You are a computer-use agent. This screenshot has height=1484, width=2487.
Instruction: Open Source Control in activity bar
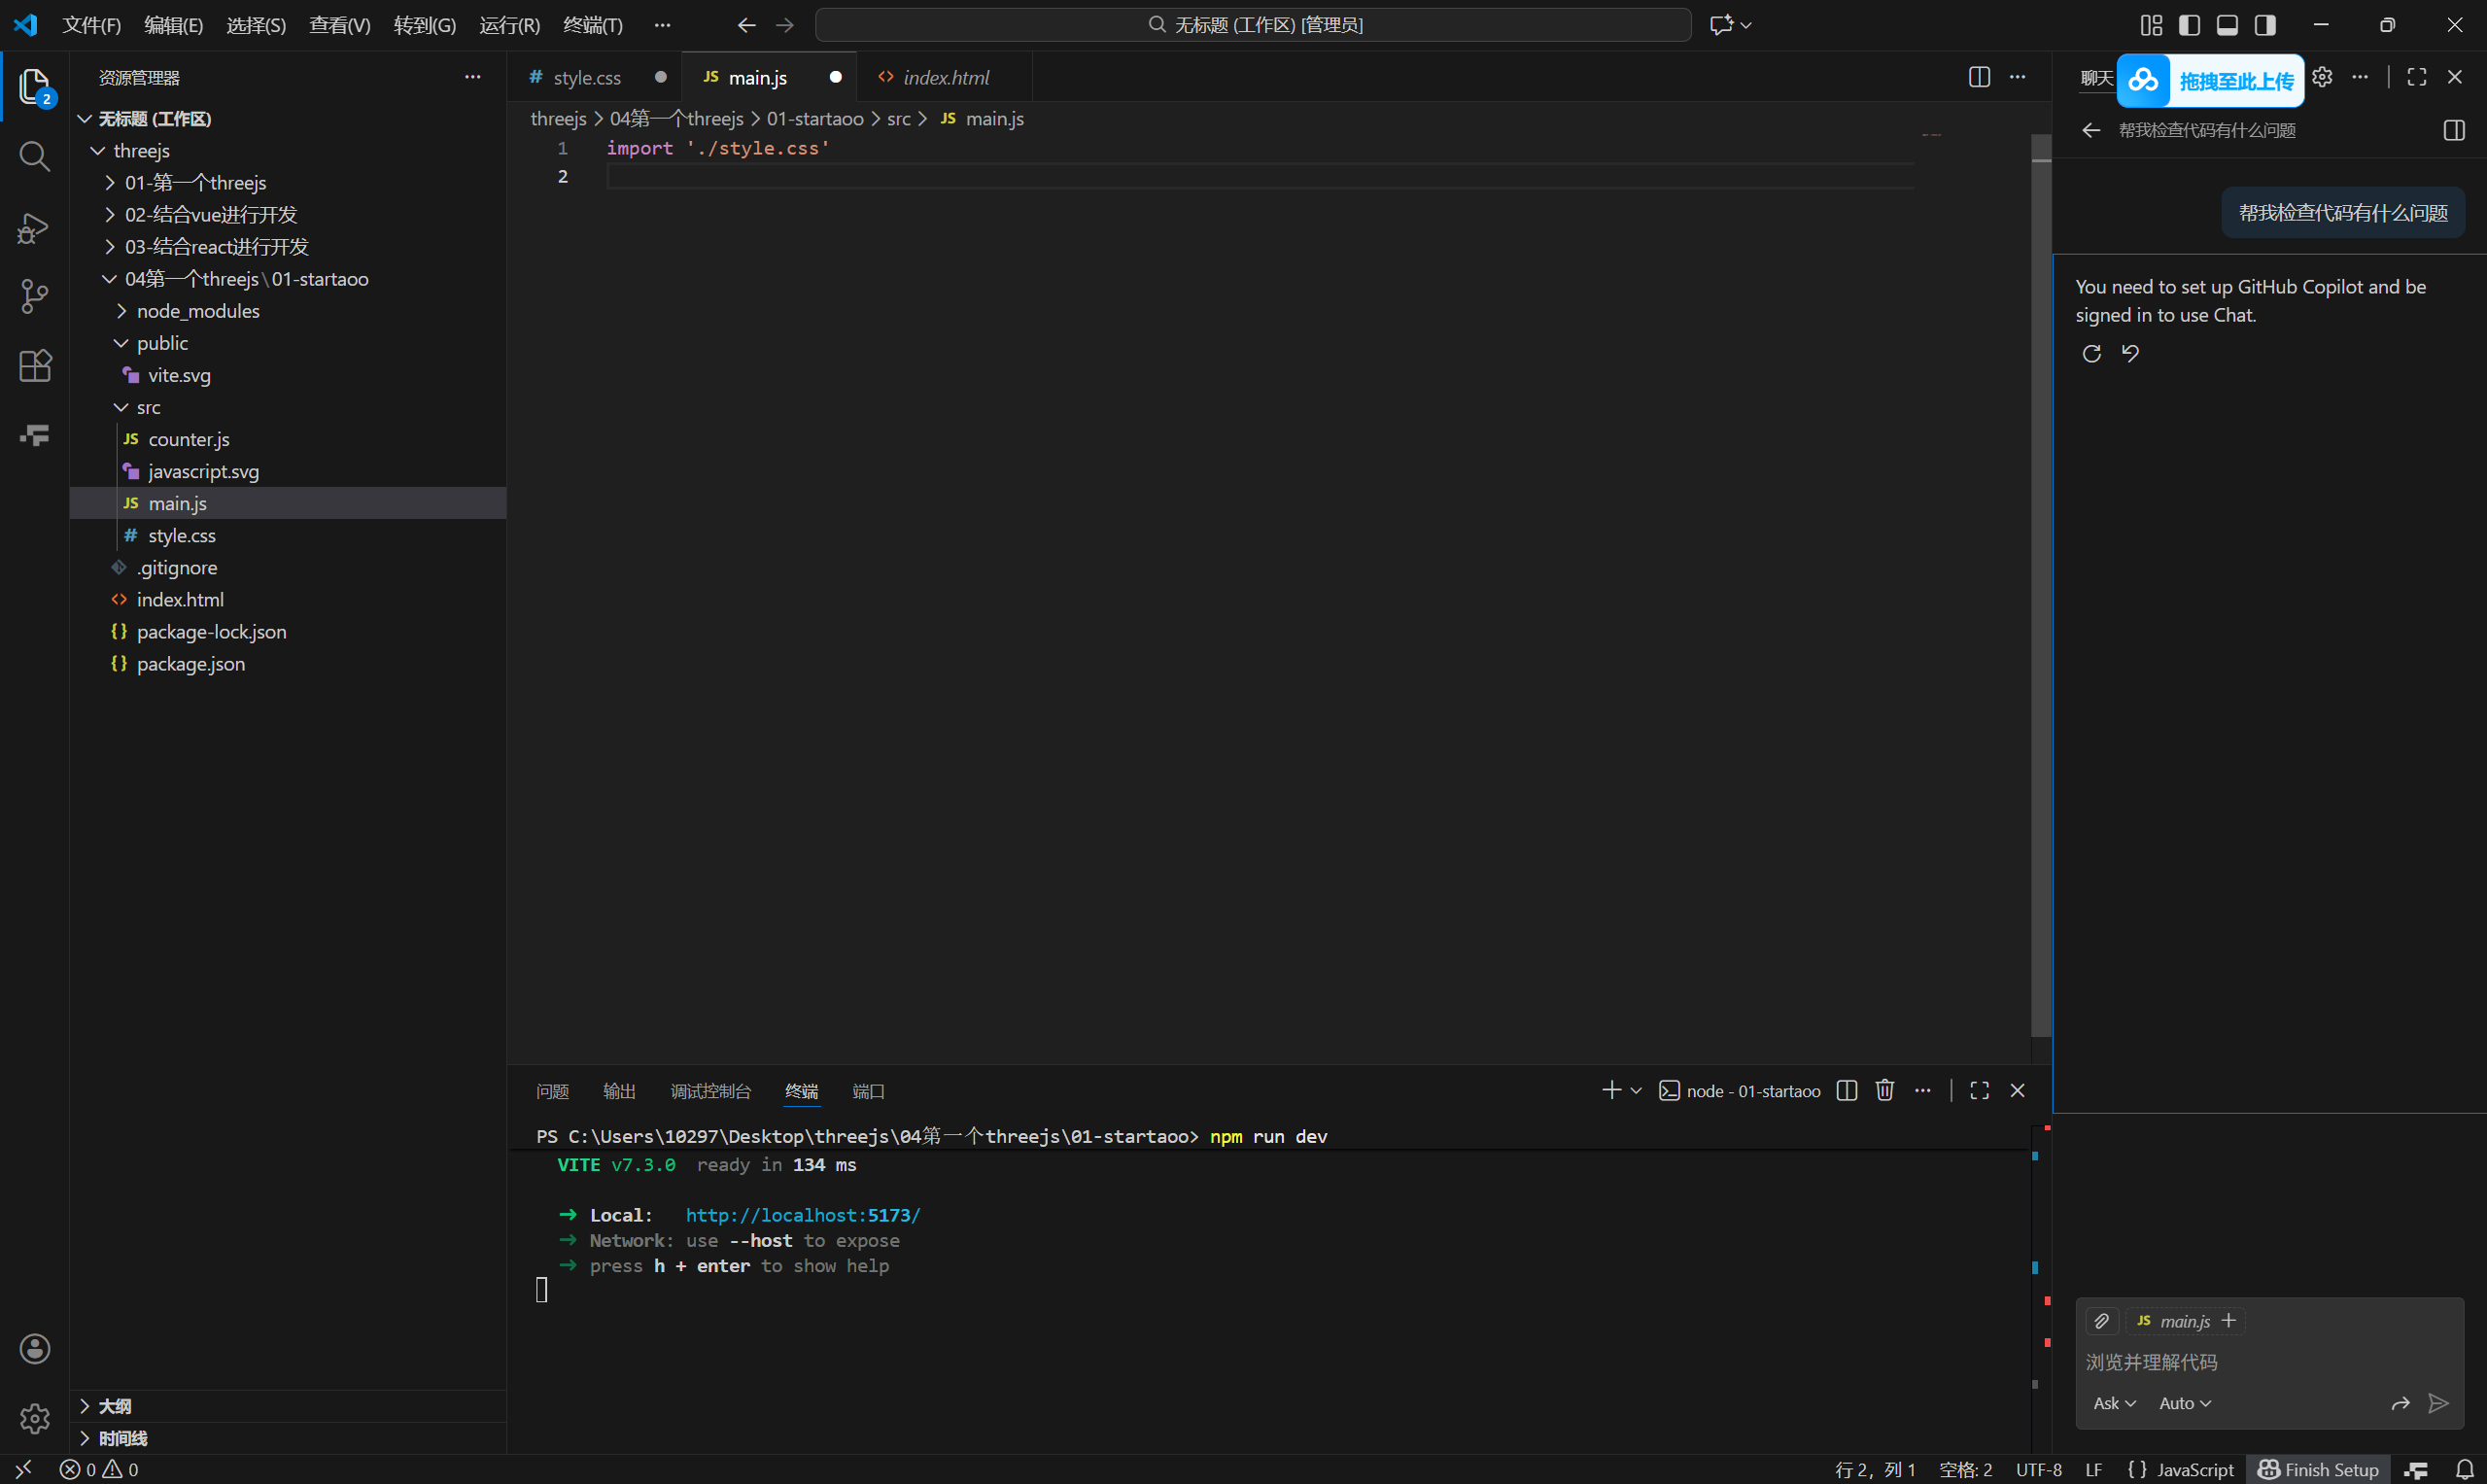[x=34, y=296]
